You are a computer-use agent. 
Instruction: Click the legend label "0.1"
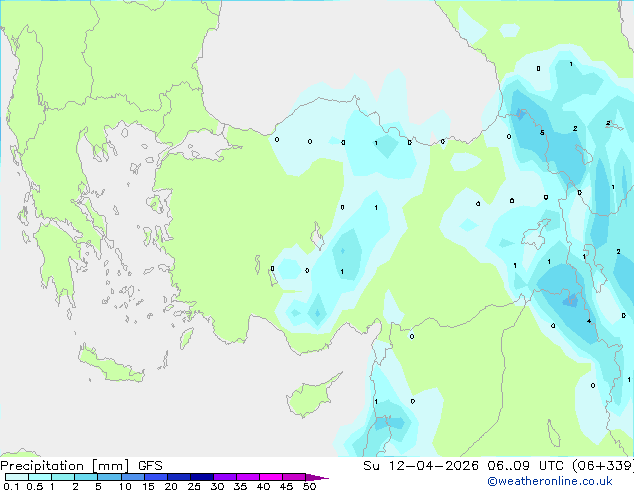[11, 486]
